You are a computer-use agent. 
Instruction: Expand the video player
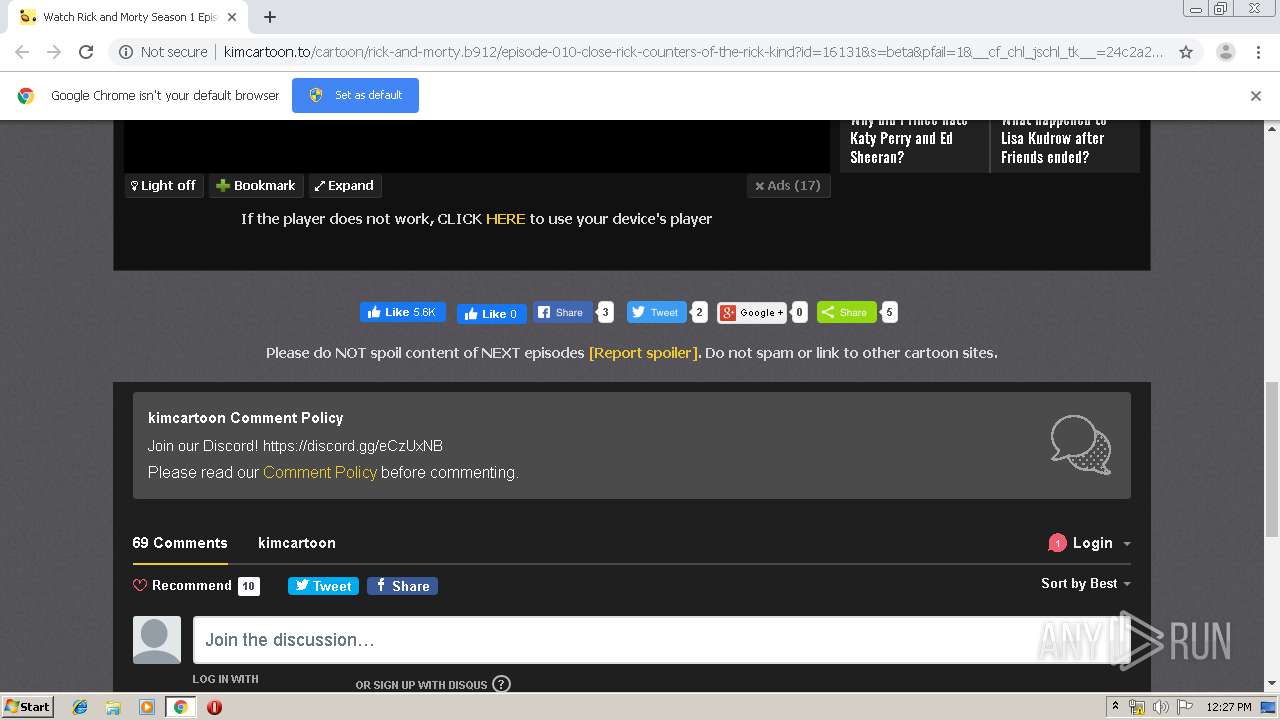click(x=344, y=185)
